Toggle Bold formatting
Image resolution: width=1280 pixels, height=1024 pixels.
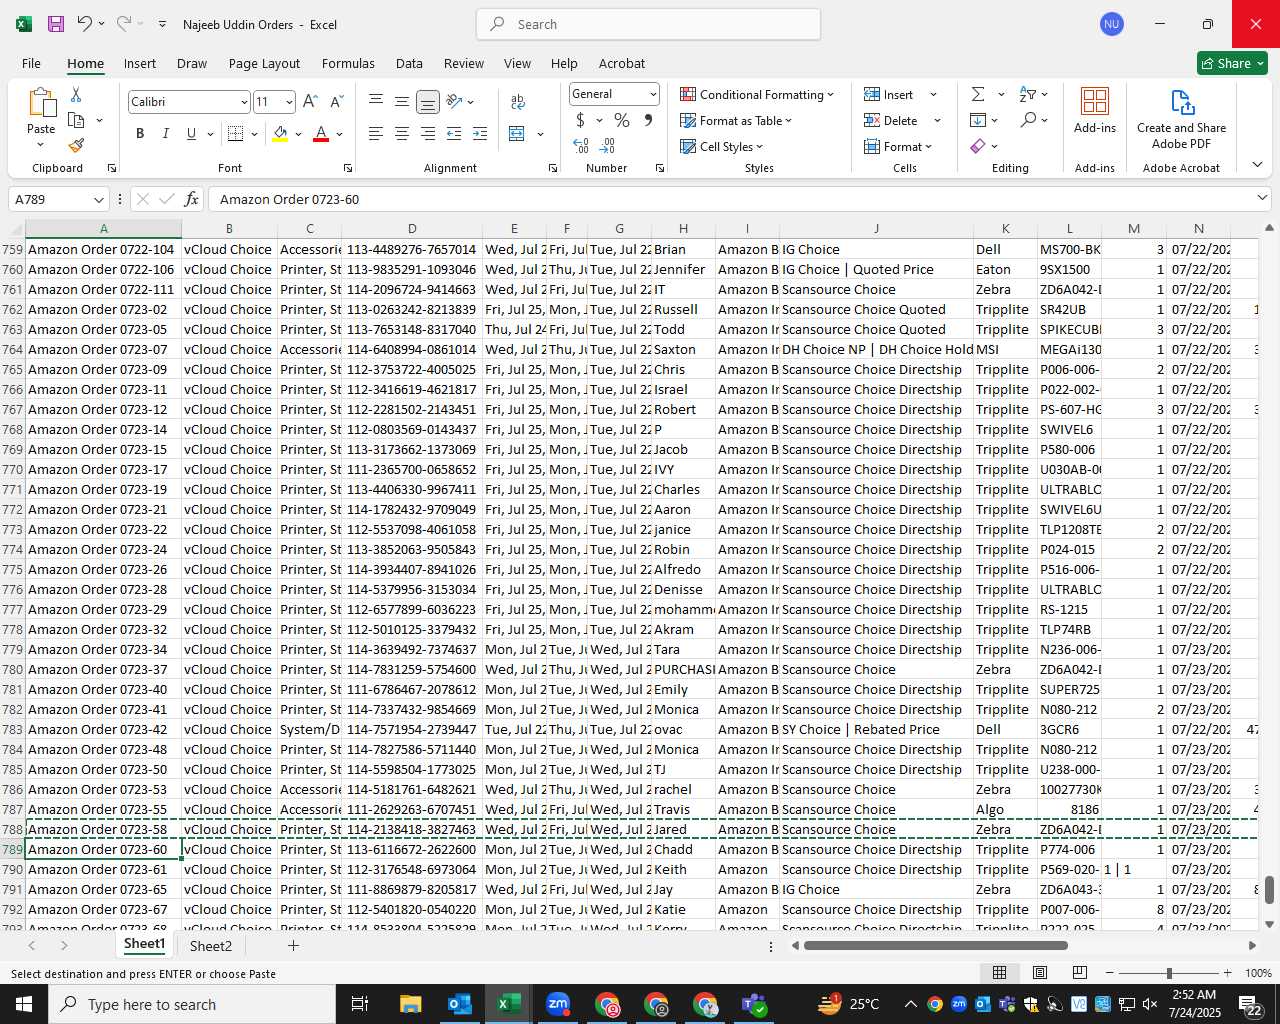click(x=140, y=134)
